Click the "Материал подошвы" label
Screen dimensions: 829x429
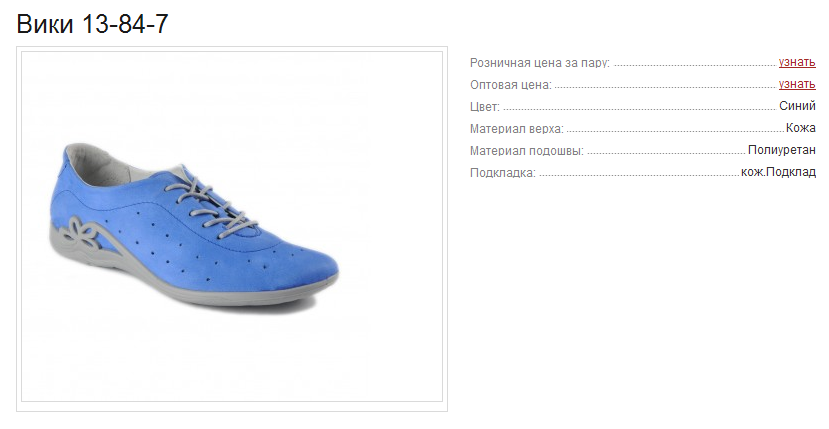click(x=527, y=151)
